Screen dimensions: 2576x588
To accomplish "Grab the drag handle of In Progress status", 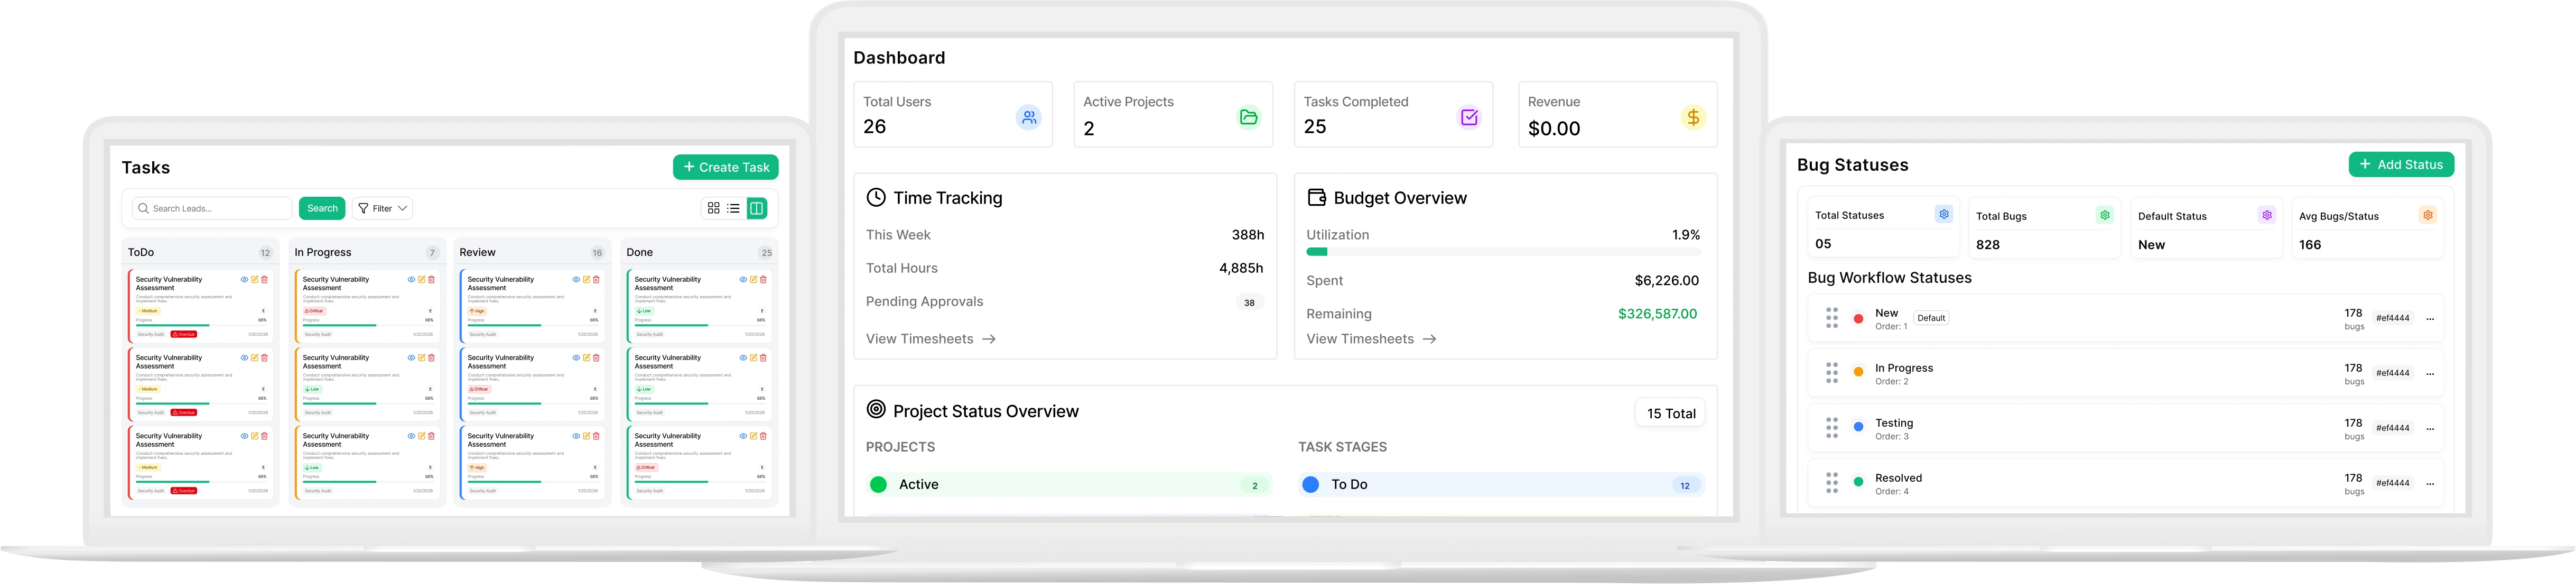I will pos(1831,373).
